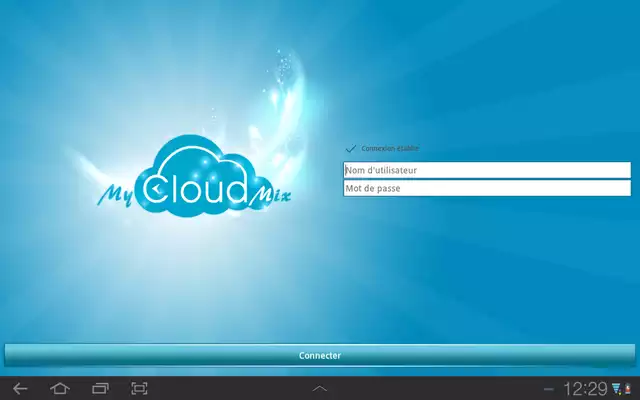Check the battery status icon
Viewport: 640px width, 400px height.
coord(627,388)
